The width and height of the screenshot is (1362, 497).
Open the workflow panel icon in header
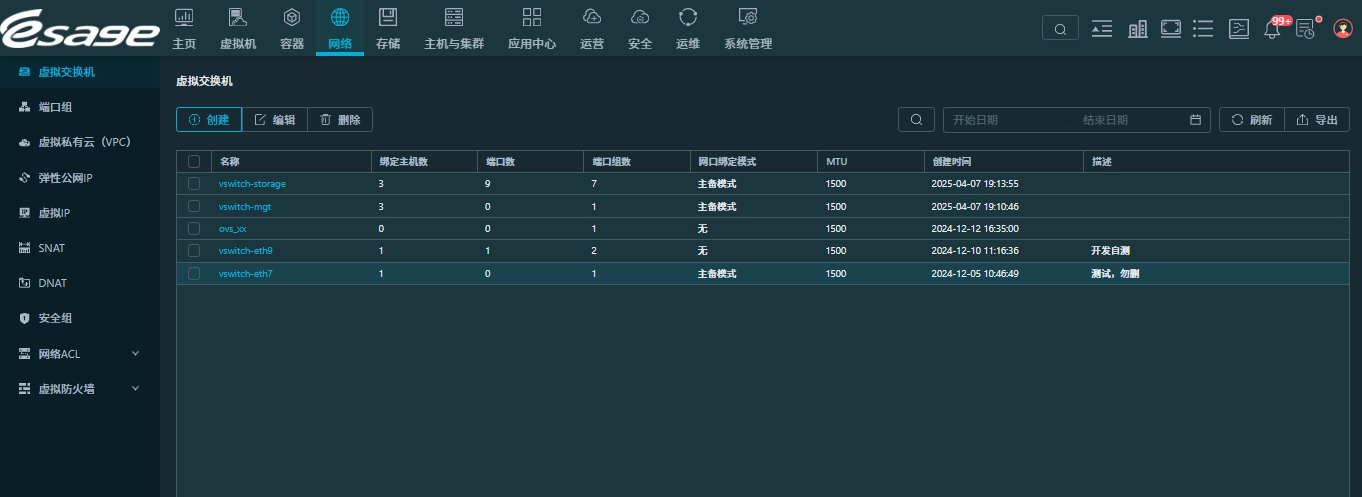1239,28
